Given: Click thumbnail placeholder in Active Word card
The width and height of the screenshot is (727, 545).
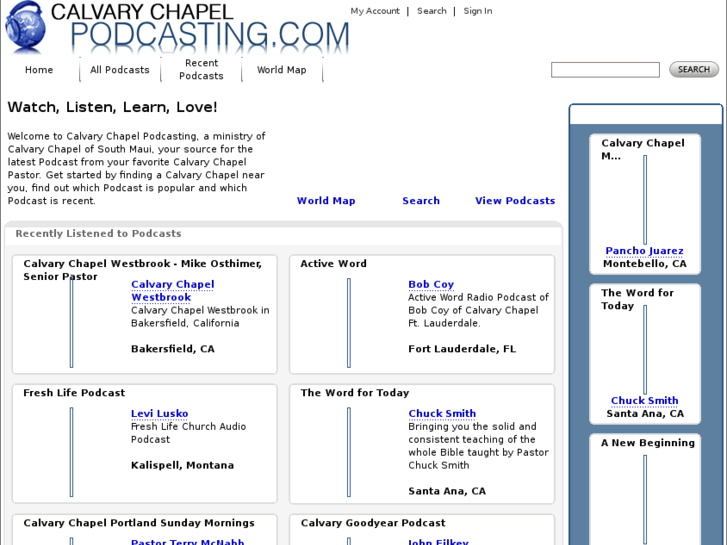Looking at the screenshot, I should pos(349,323).
